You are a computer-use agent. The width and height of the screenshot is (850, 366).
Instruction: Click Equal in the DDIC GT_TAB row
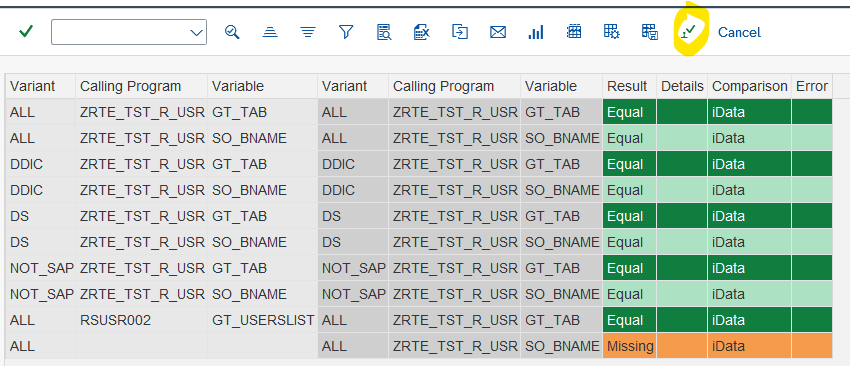pos(629,164)
